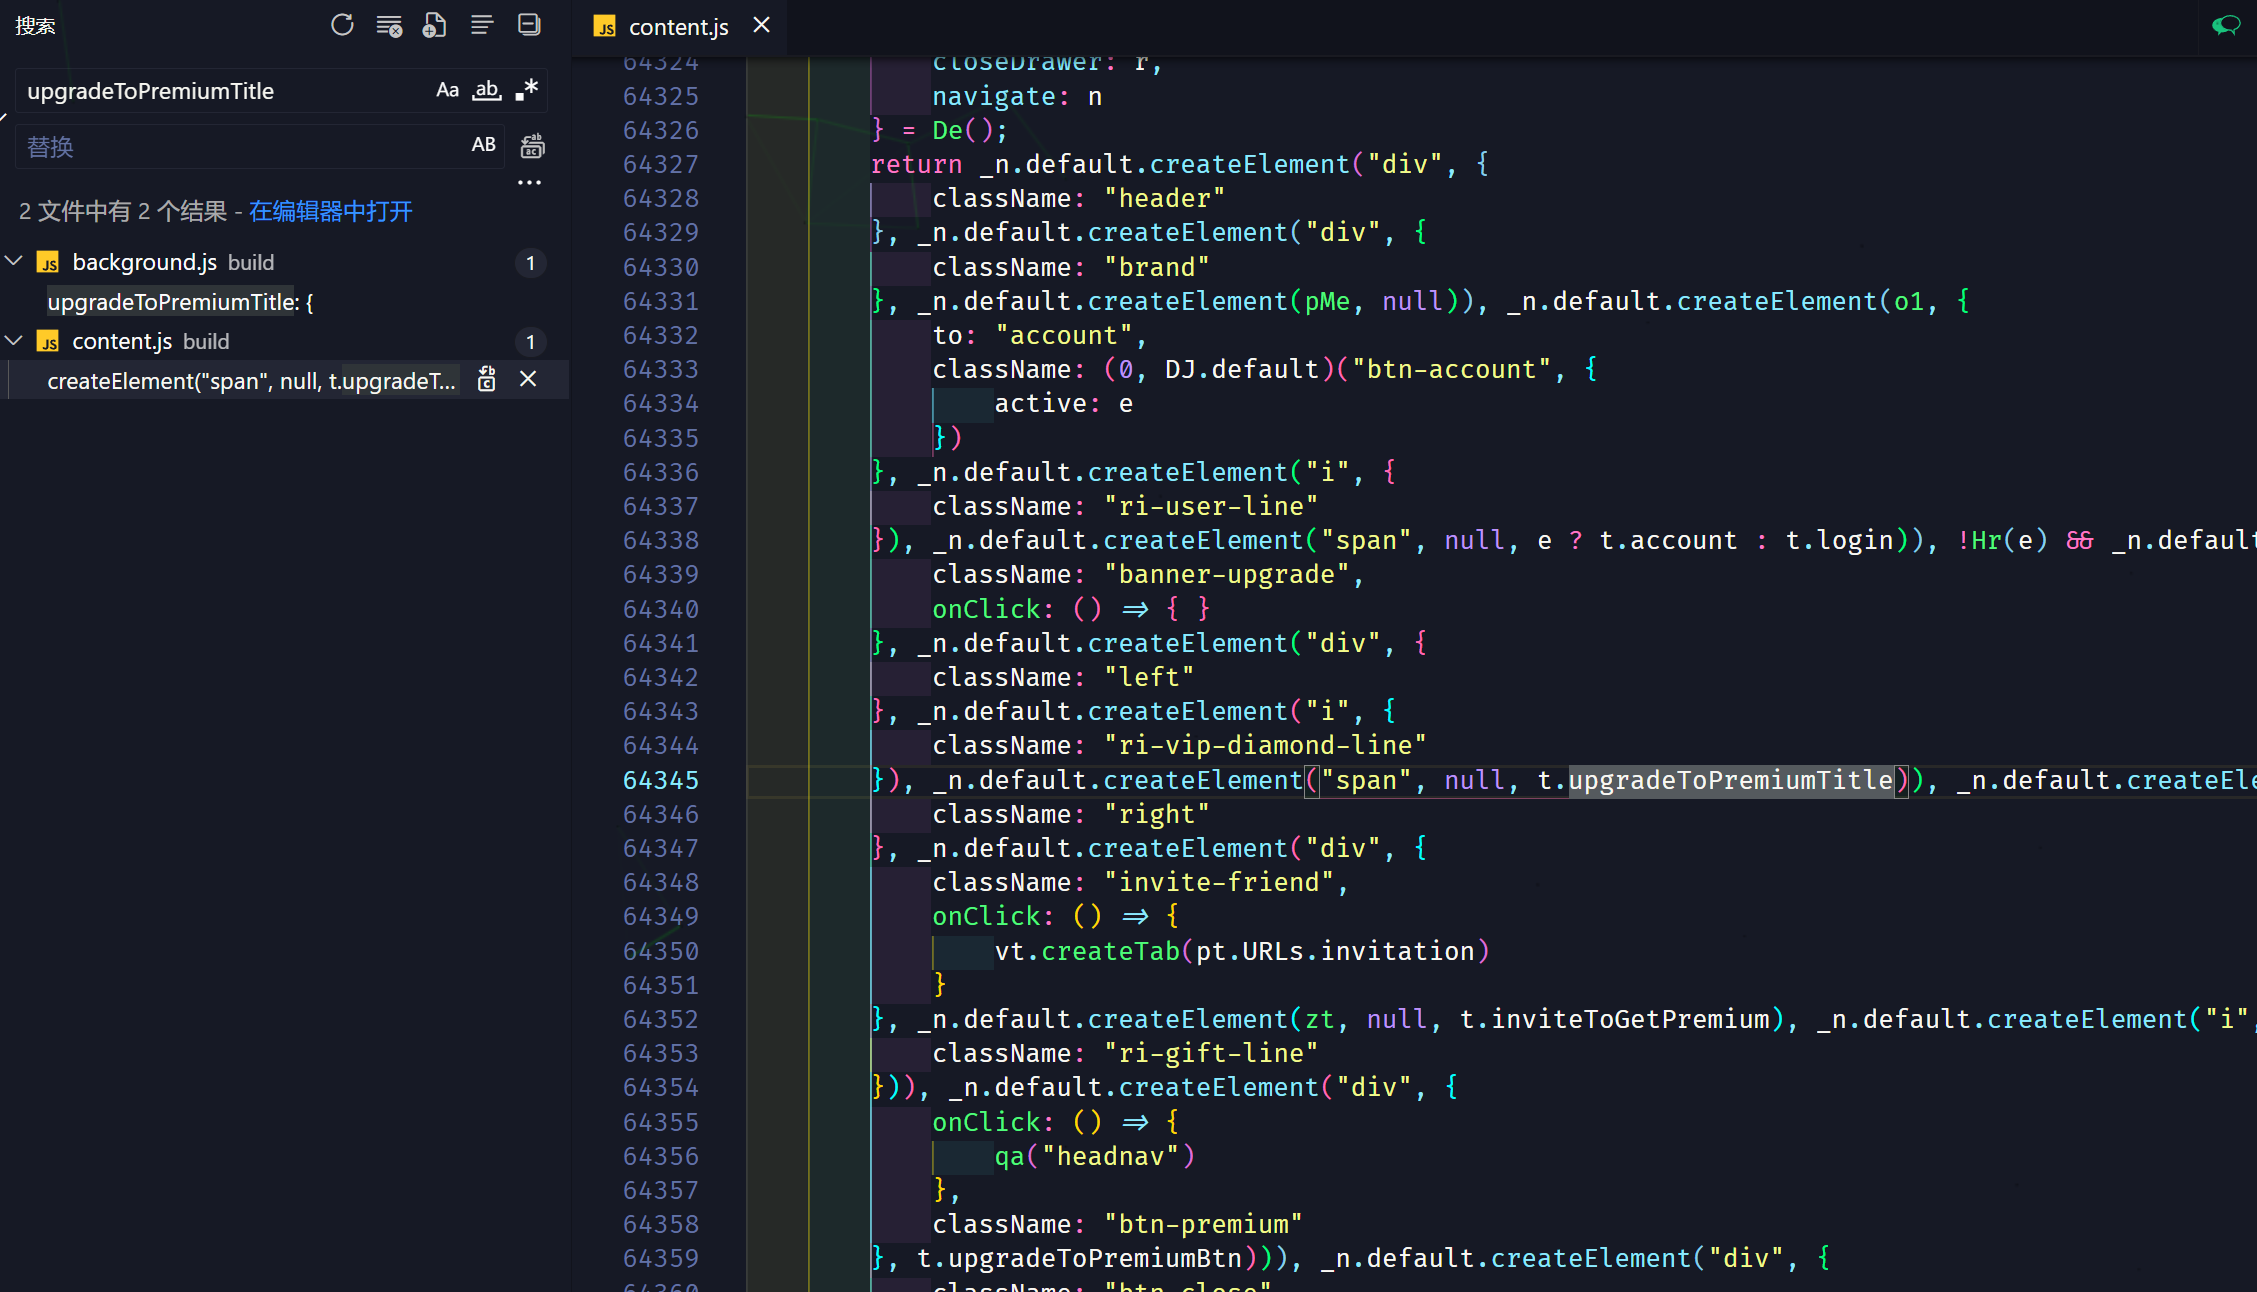
Task: Dismiss the content.js search match
Action: click(528, 380)
